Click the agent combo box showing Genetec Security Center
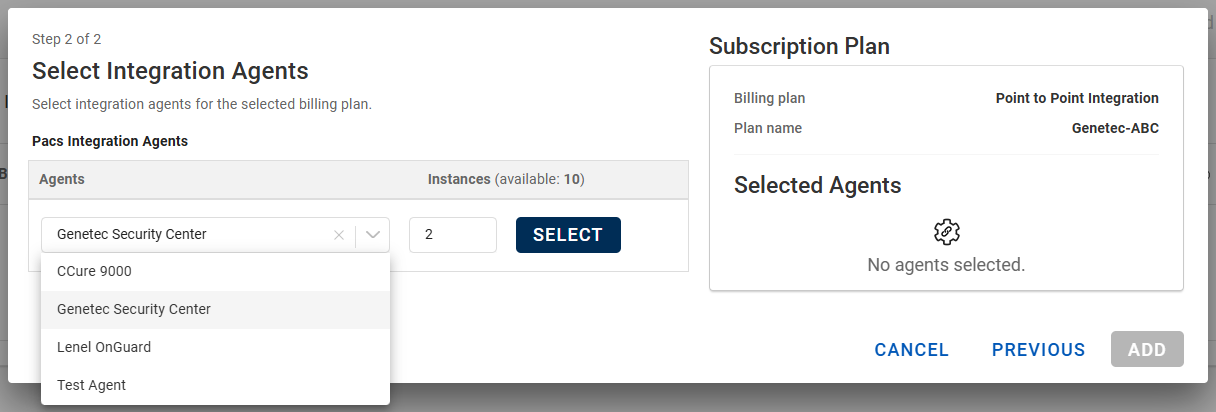 (190, 235)
